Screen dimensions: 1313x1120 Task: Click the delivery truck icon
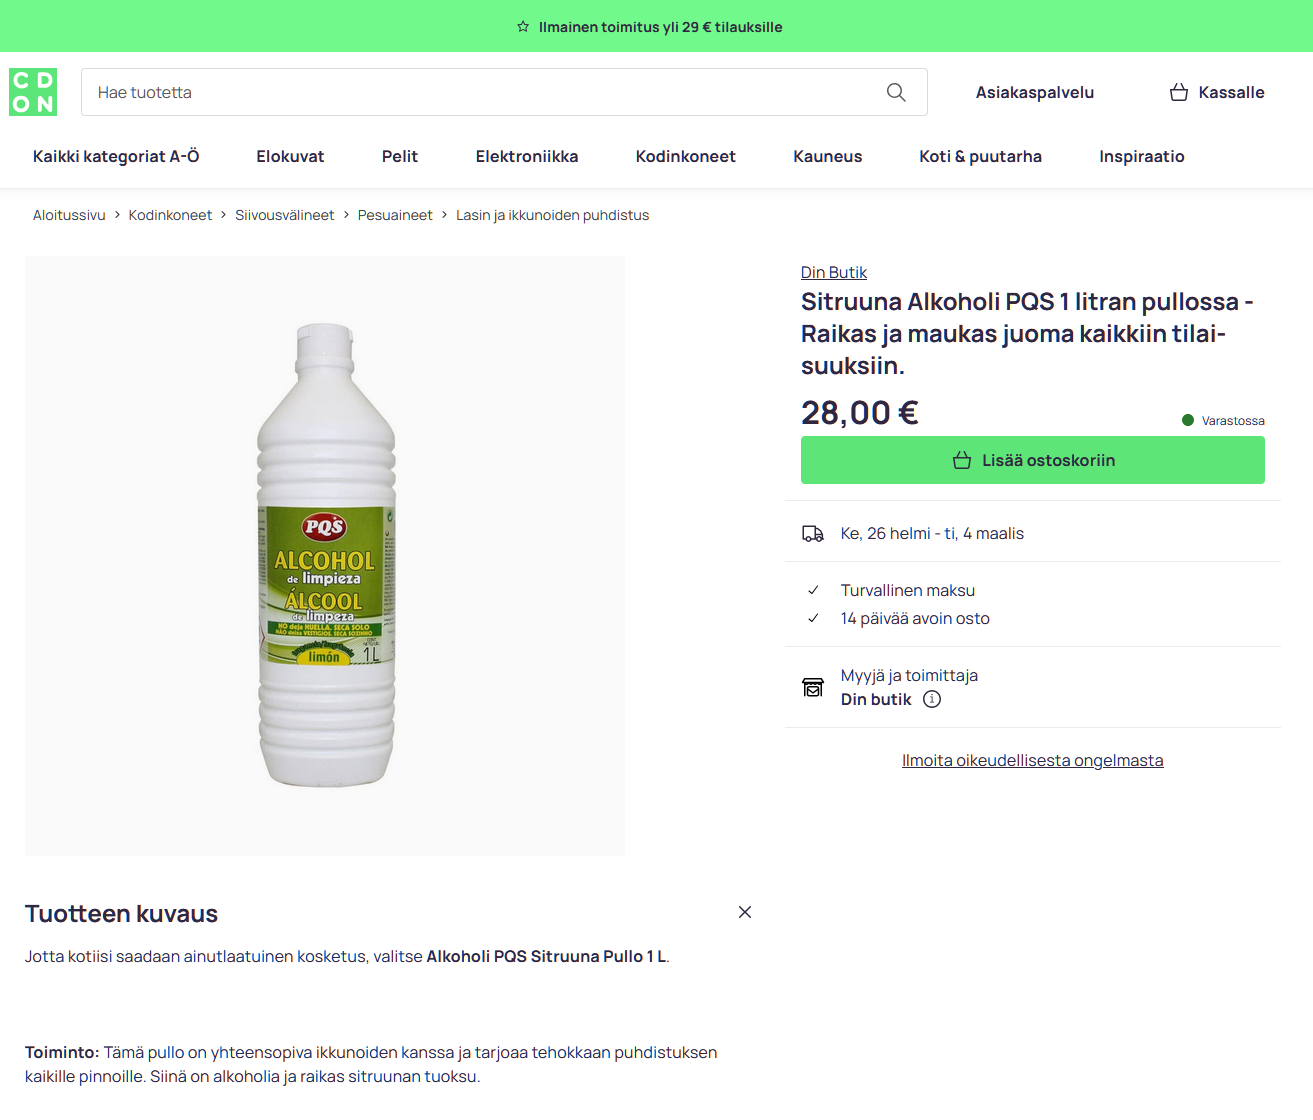click(x=813, y=534)
